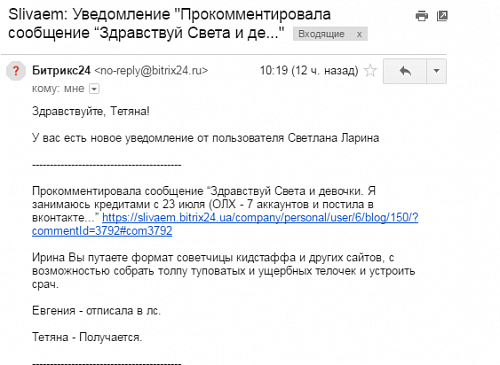Click the Входящие label tag

pyautogui.click(x=321, y=34)
